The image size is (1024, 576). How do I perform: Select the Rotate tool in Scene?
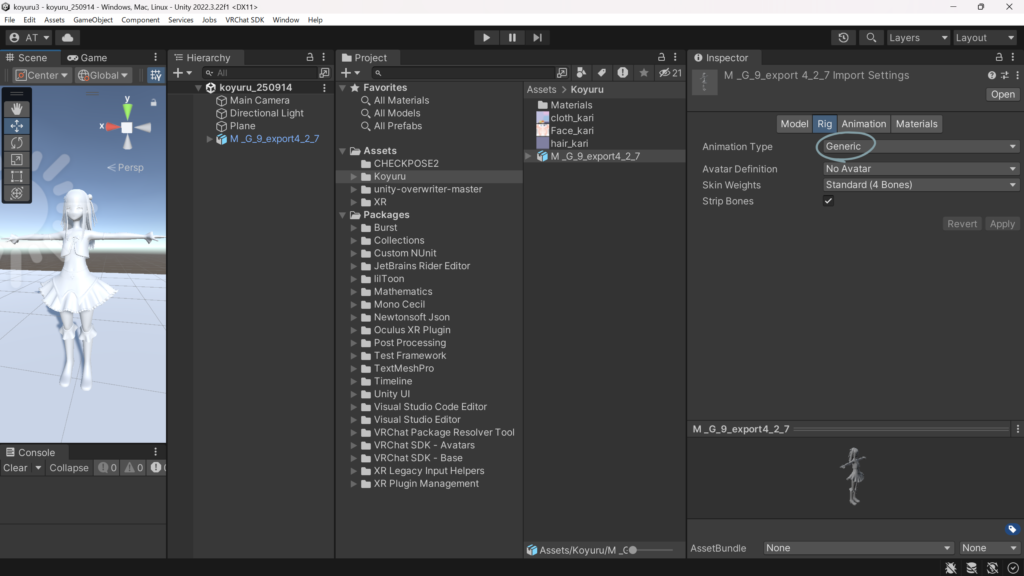click(17, 143)
